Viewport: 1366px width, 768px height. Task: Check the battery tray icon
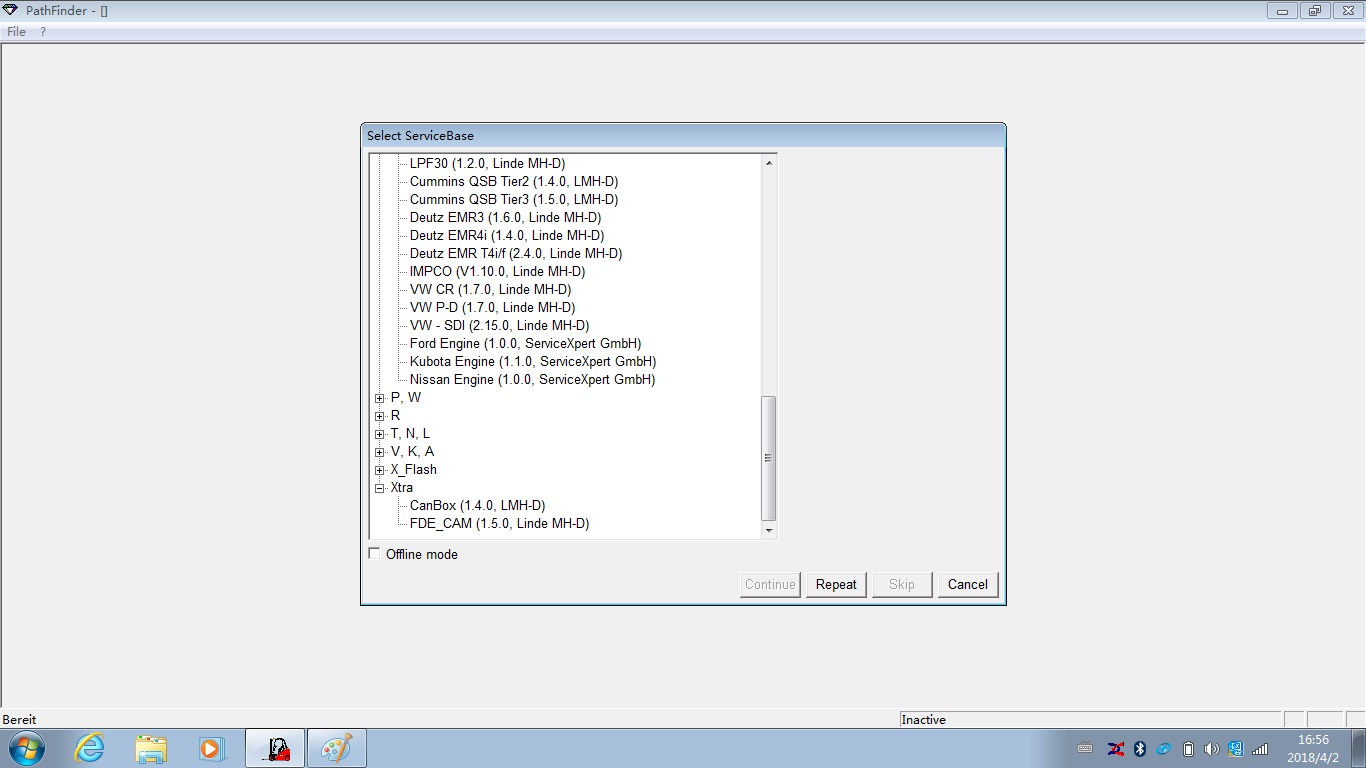tap(1188, 749)
